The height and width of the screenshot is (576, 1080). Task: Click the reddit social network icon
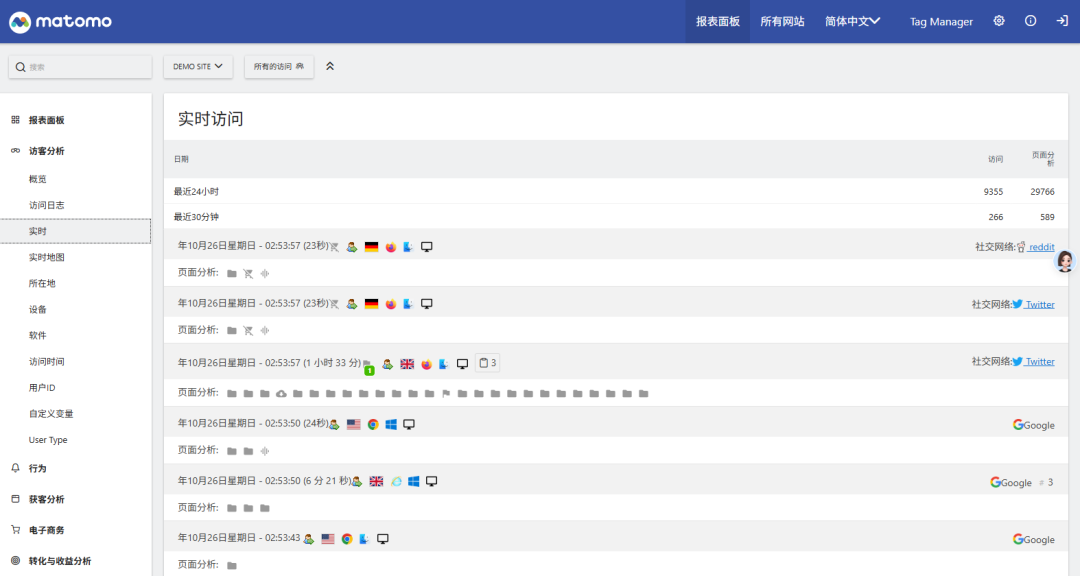(1019, 247)
